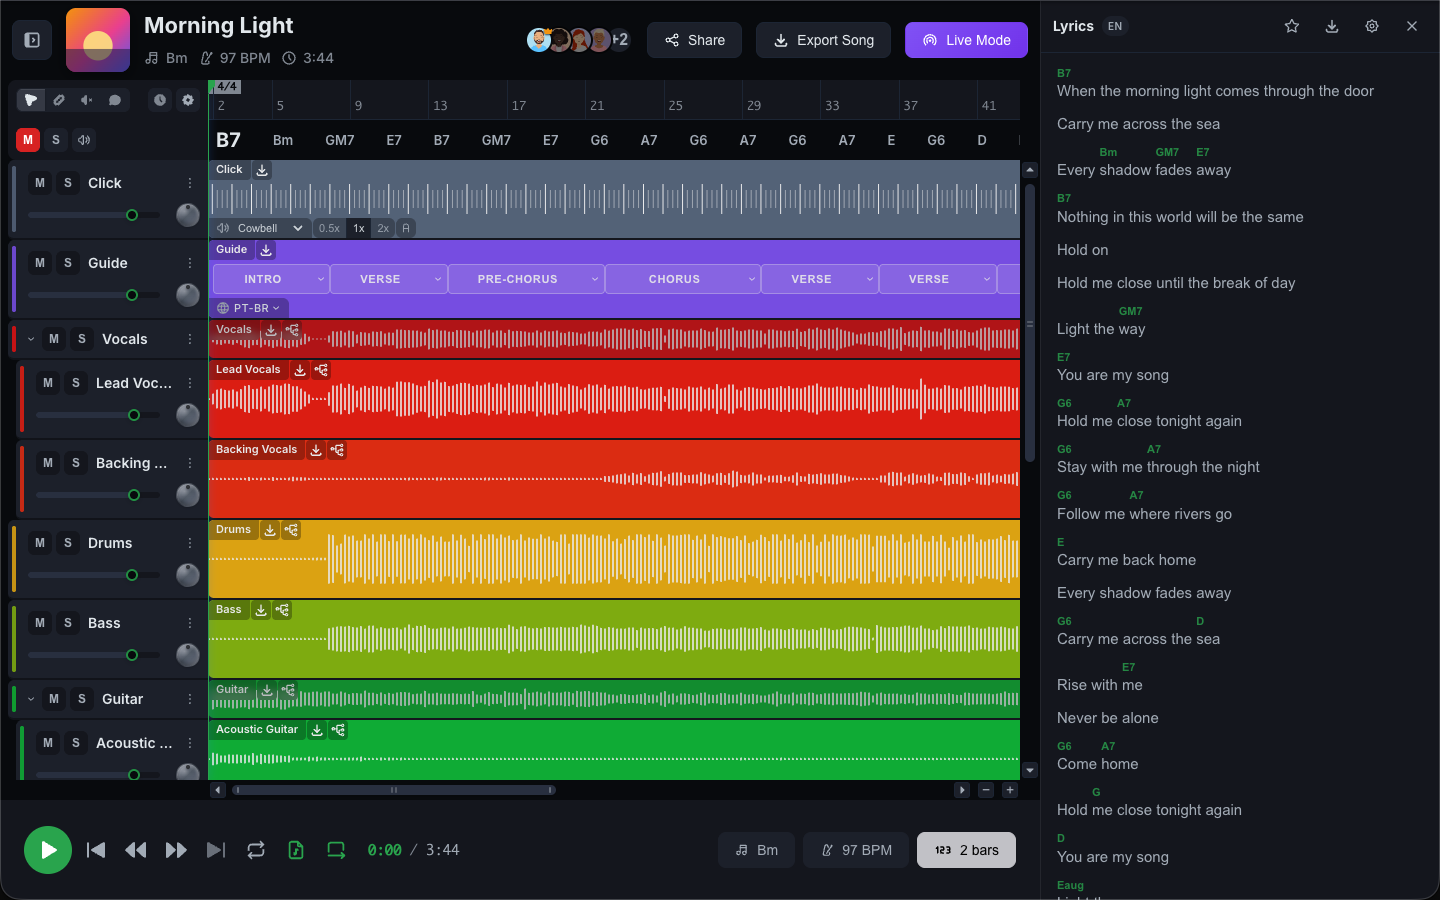Open the Click track options menu
The image size is (1440, 900).
[x=190, y=183]
